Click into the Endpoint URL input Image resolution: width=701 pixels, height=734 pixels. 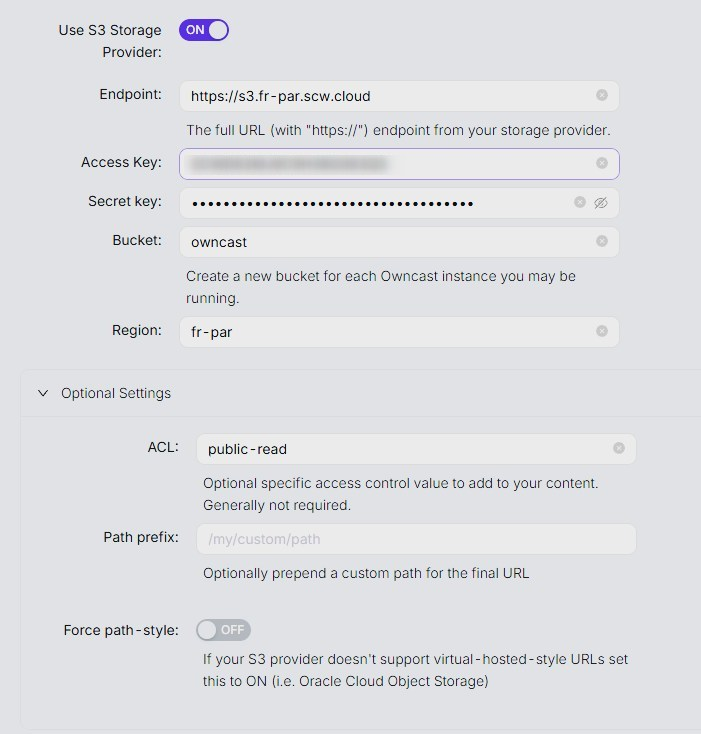click(x=385, y=96)
